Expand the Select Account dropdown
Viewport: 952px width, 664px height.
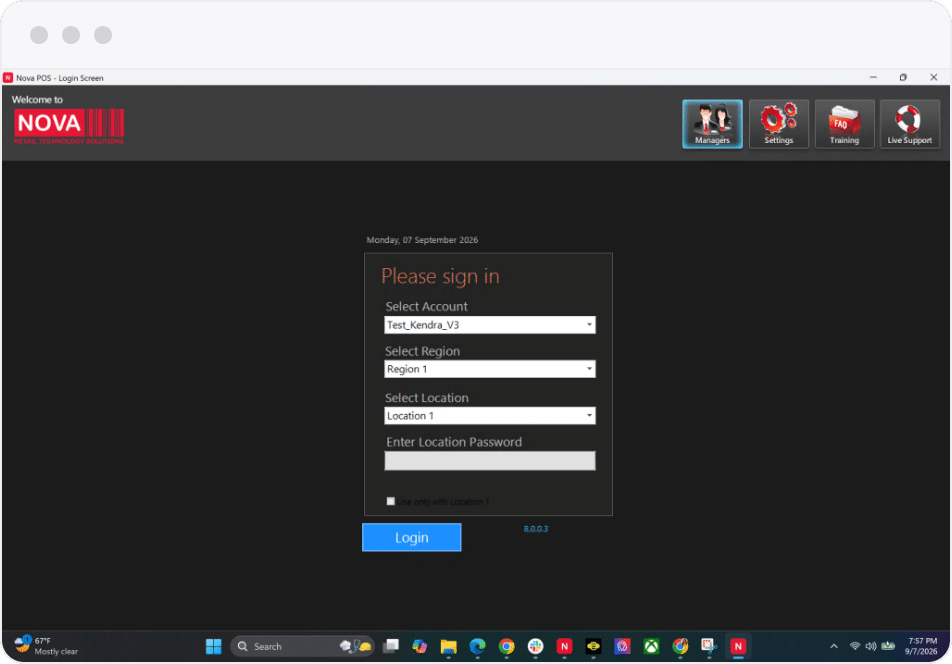tap(589, 325)
